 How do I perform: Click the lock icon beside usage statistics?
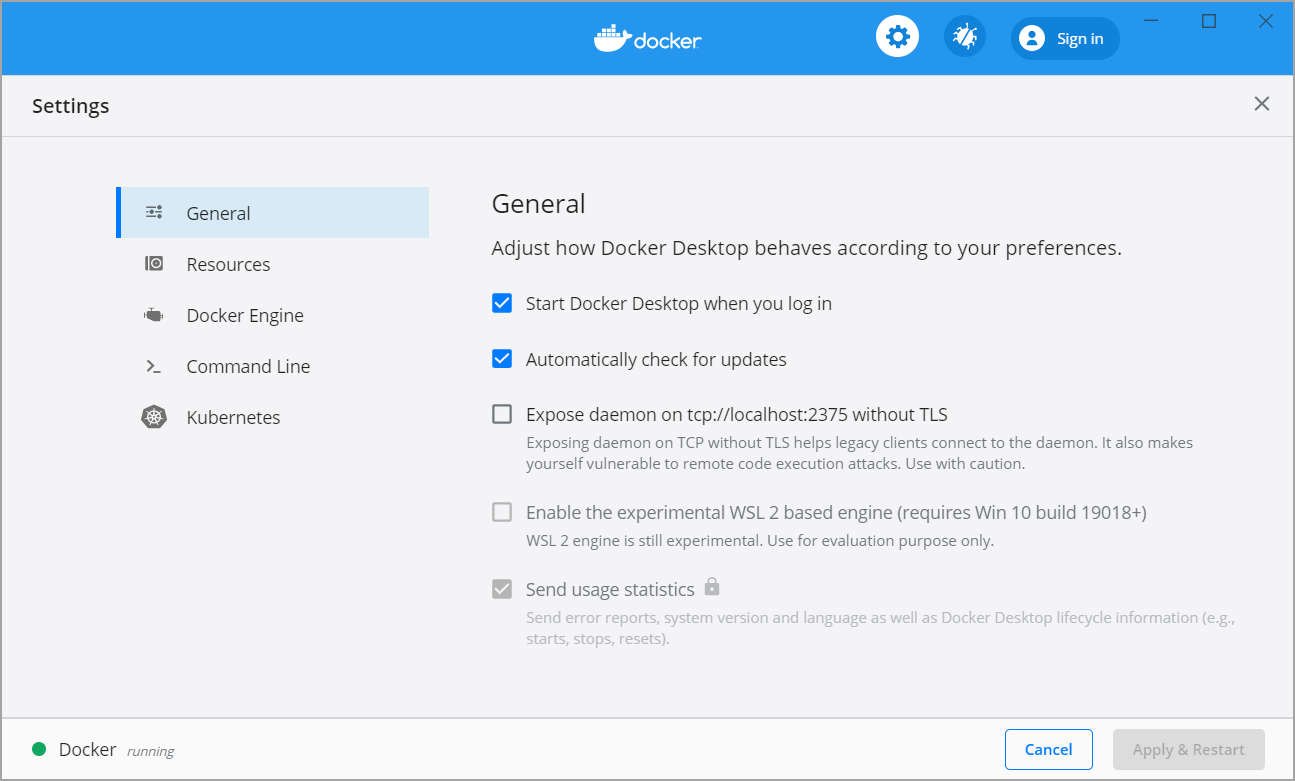point(712,586)
